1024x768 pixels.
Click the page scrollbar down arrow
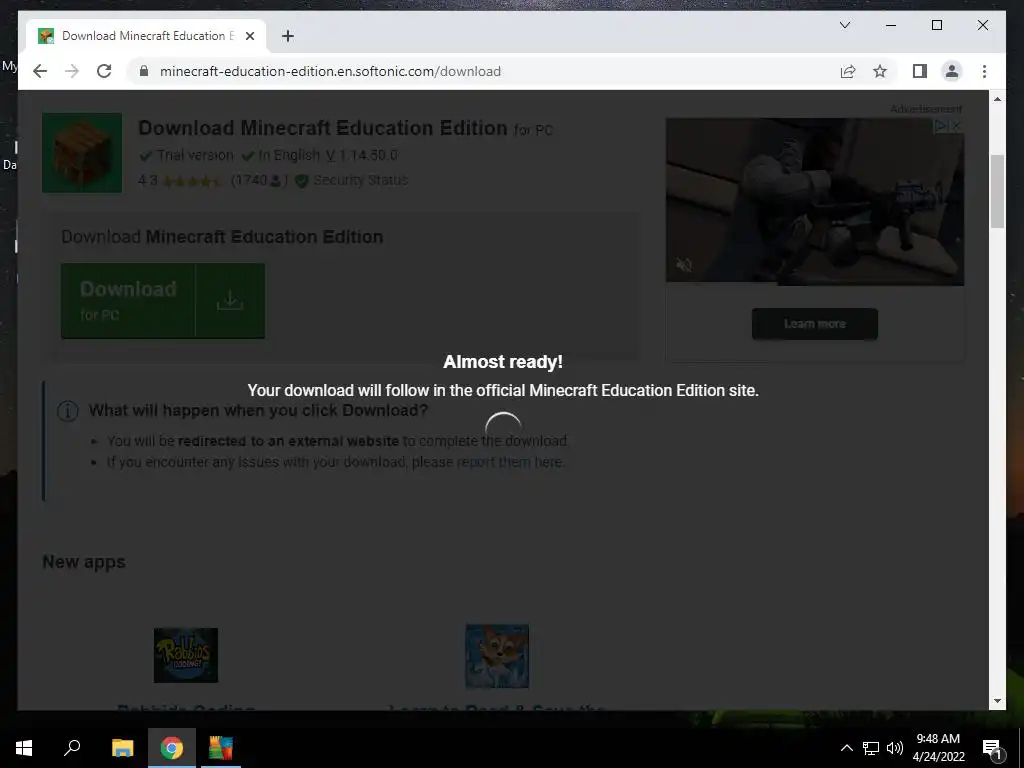tap(997, 701)
